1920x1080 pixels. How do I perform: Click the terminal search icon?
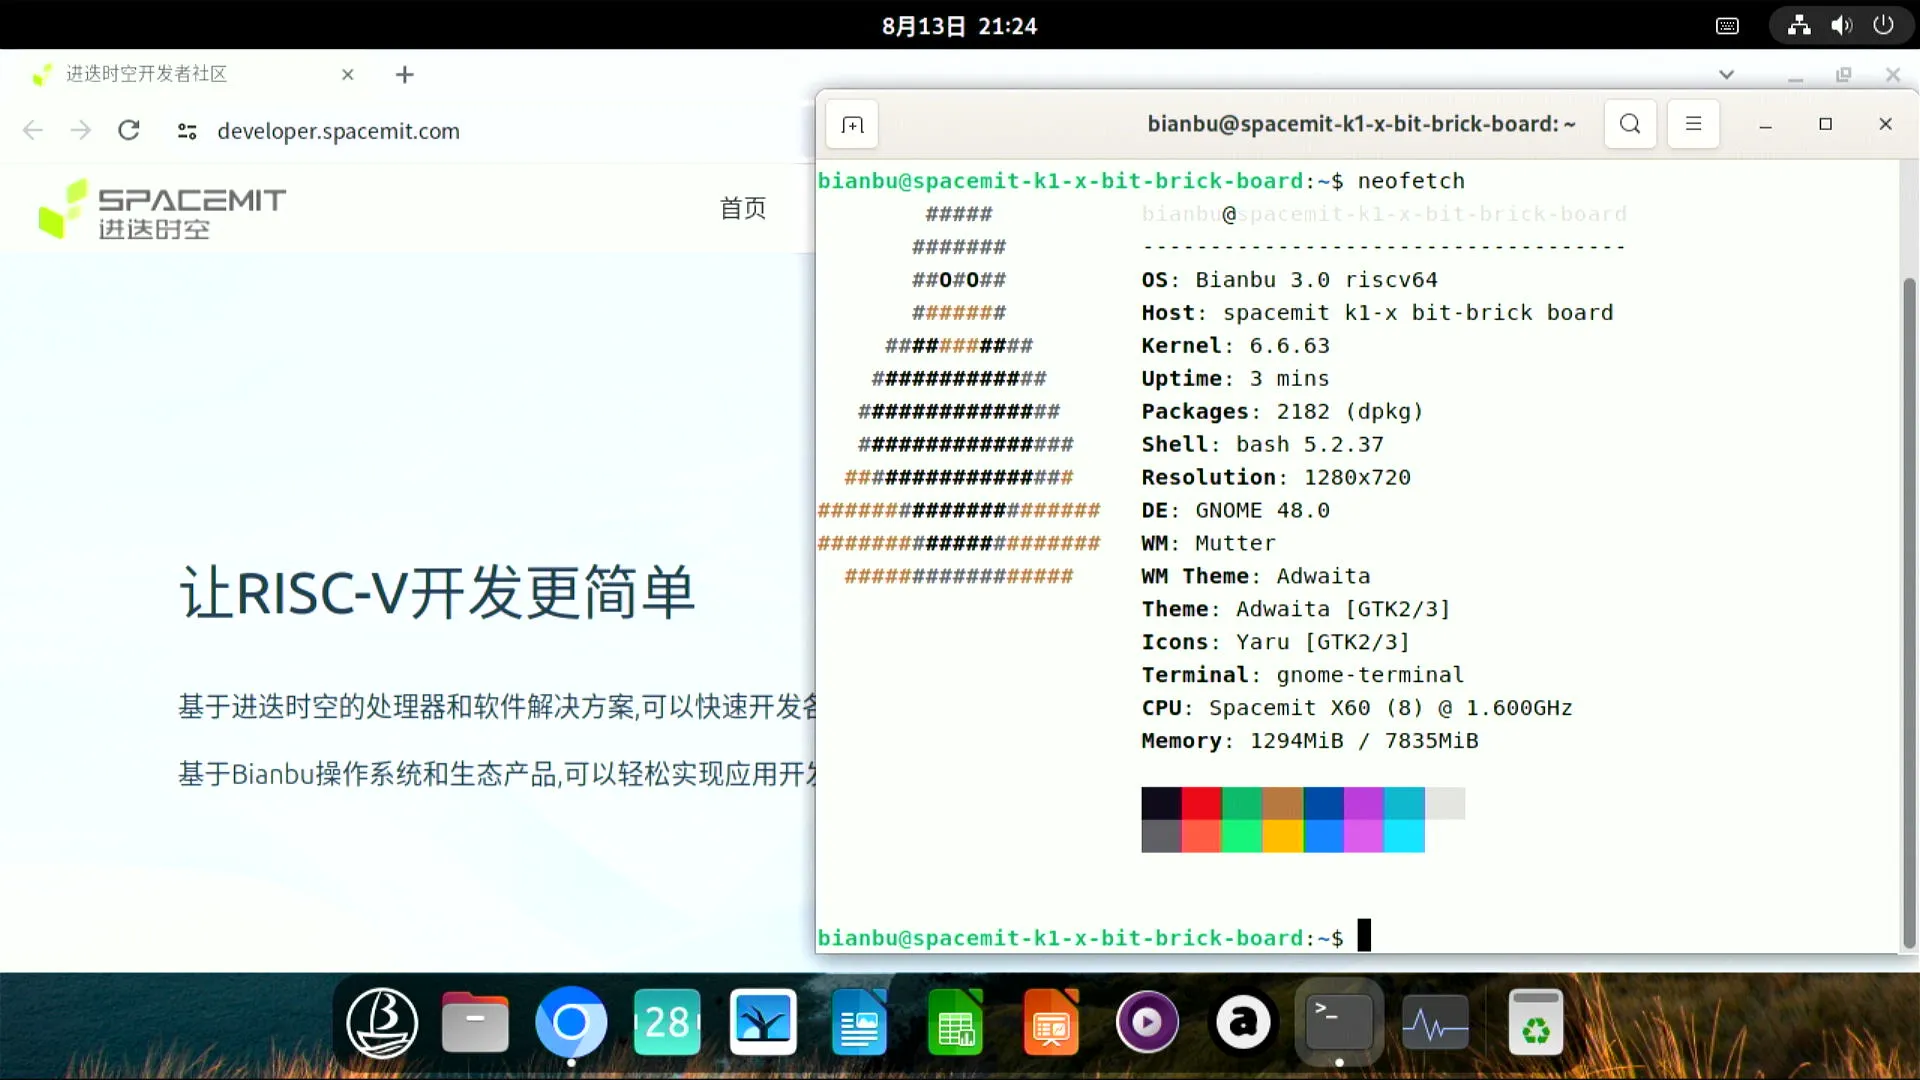pyautogui.click(x=1630, y=124)
